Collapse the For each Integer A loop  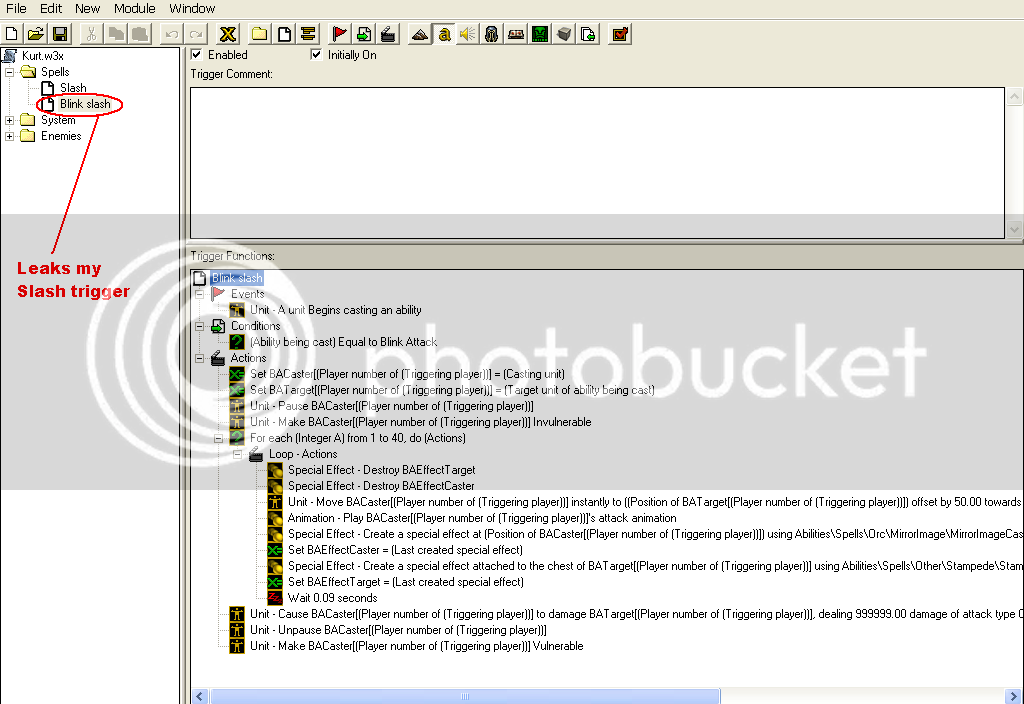click(219, 438)
